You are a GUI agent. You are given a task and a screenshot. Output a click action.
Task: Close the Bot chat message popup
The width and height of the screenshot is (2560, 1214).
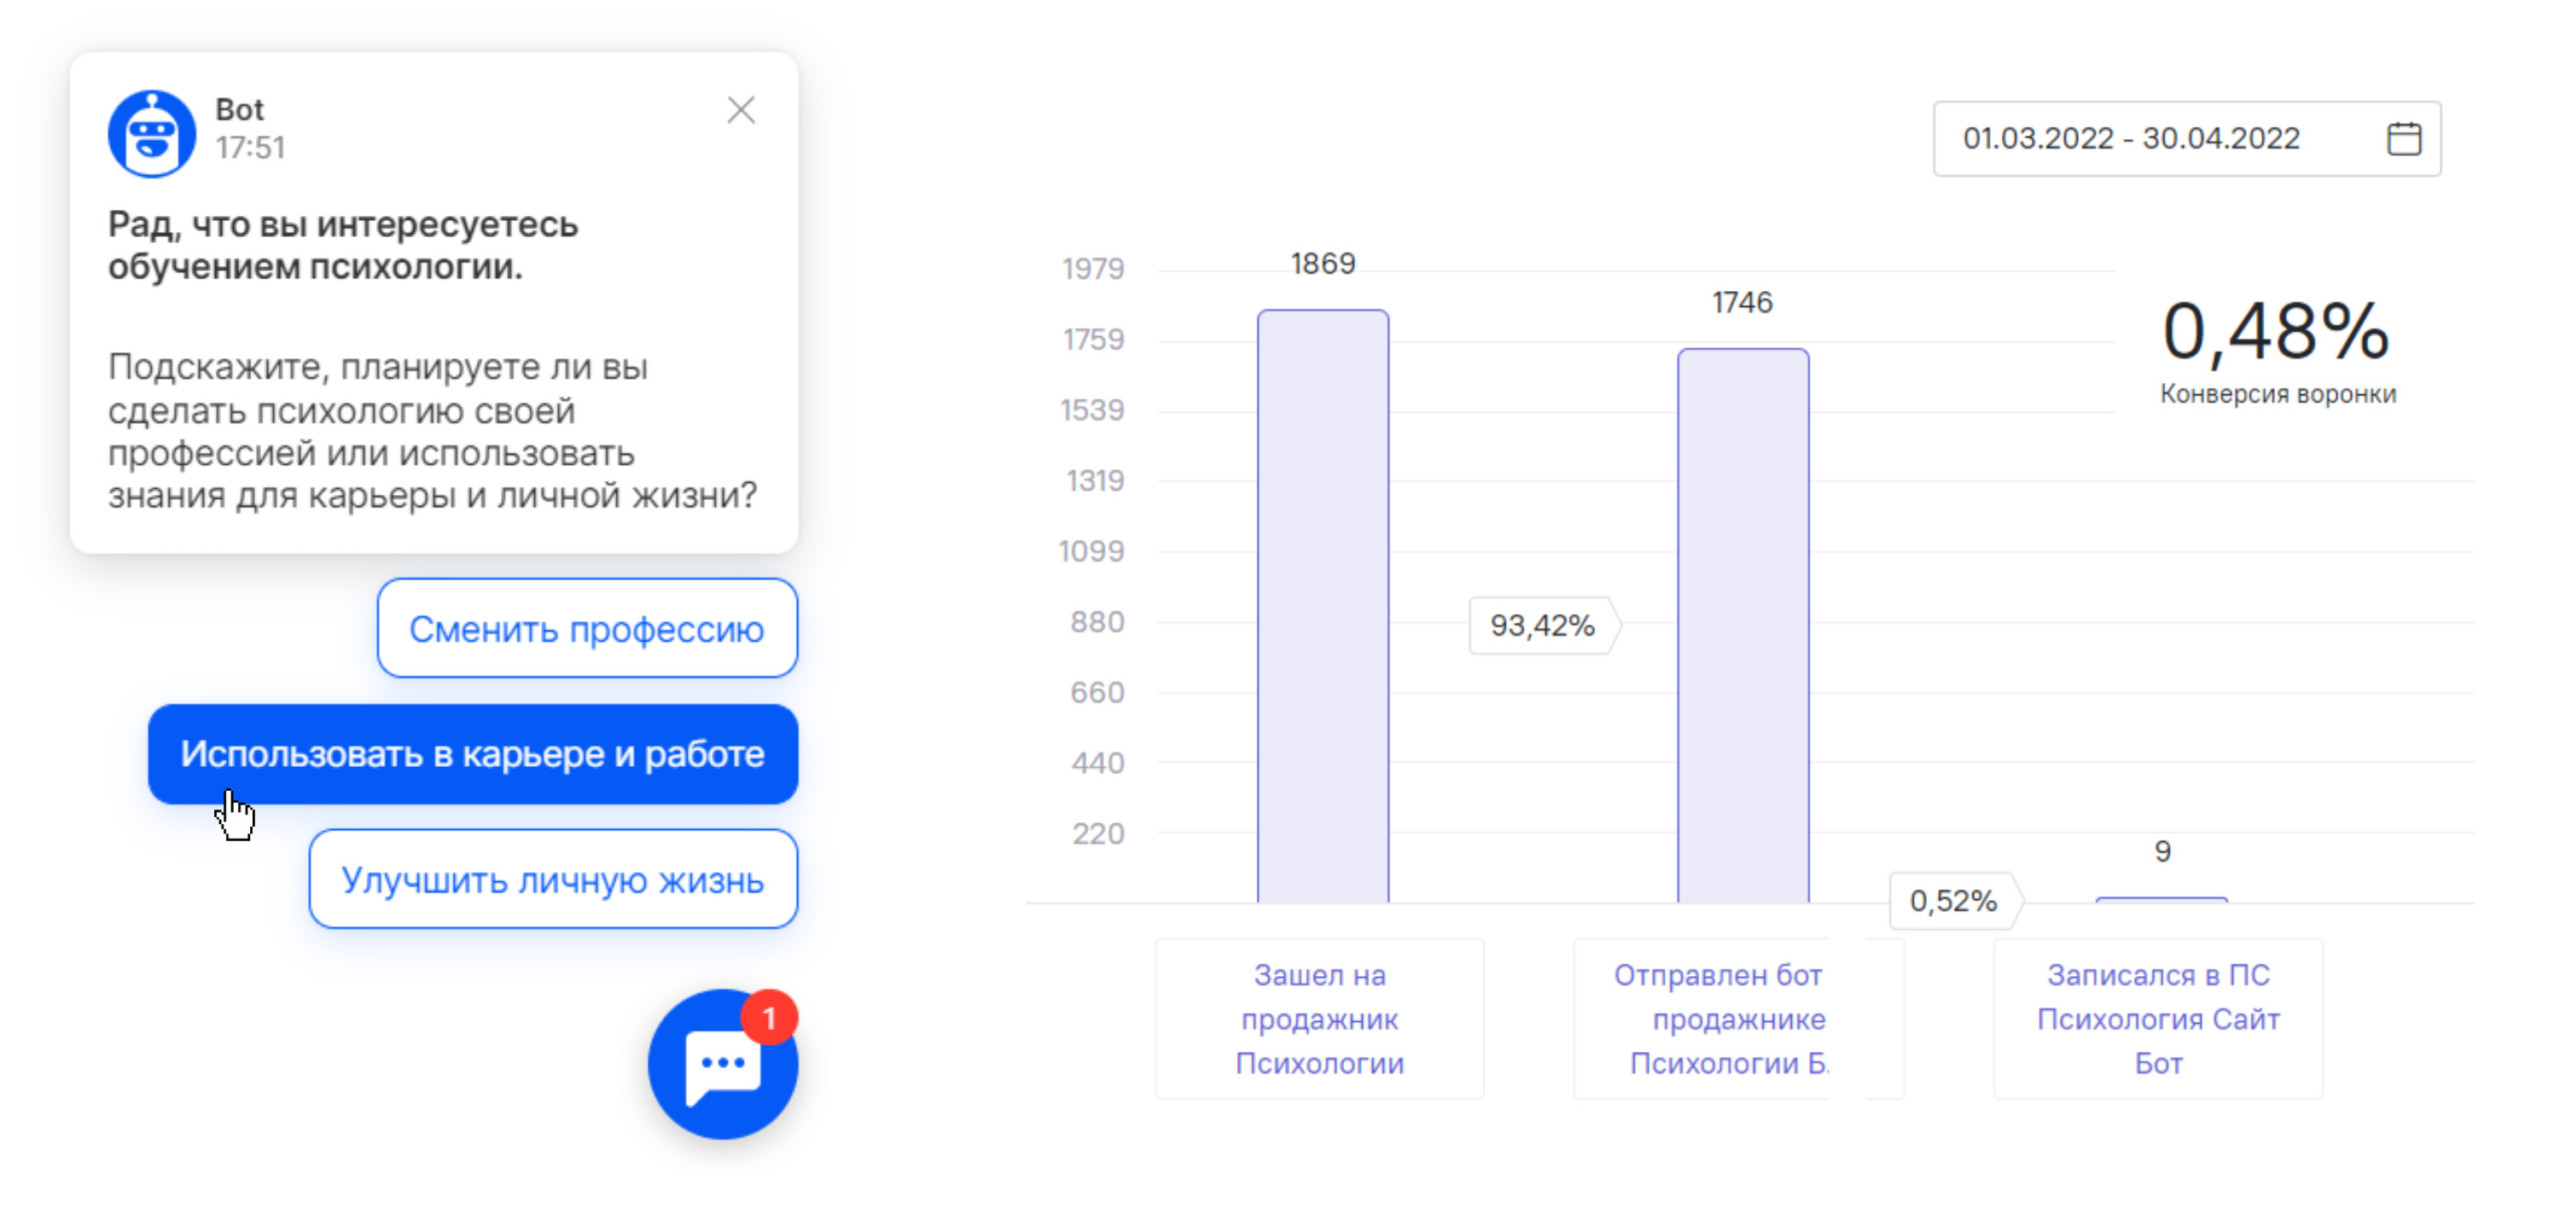point(740,110)
